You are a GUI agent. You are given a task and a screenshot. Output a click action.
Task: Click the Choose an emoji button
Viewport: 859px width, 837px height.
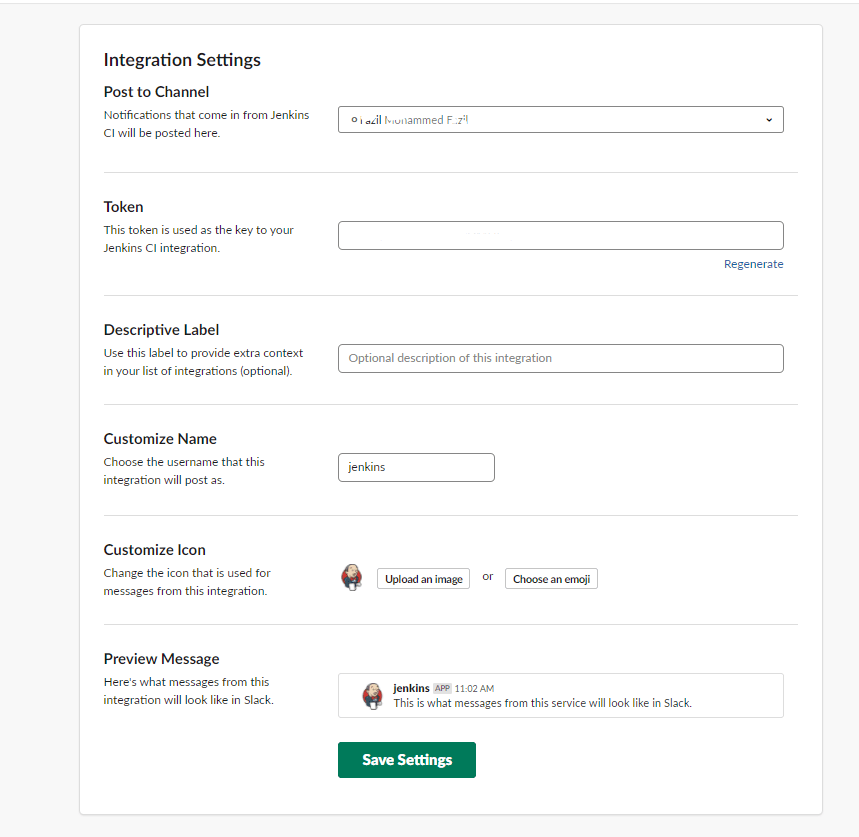(x=551, y=578)
